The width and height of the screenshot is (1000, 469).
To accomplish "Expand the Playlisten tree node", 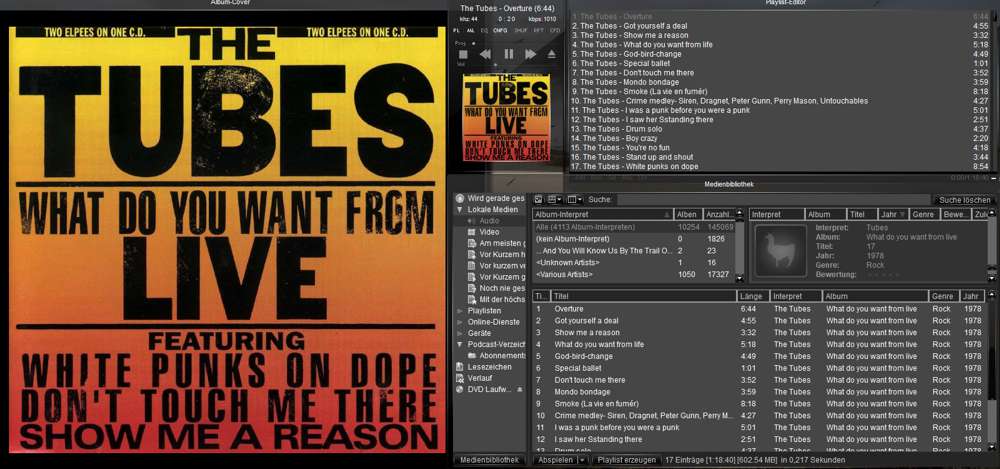I will point(460,311).
